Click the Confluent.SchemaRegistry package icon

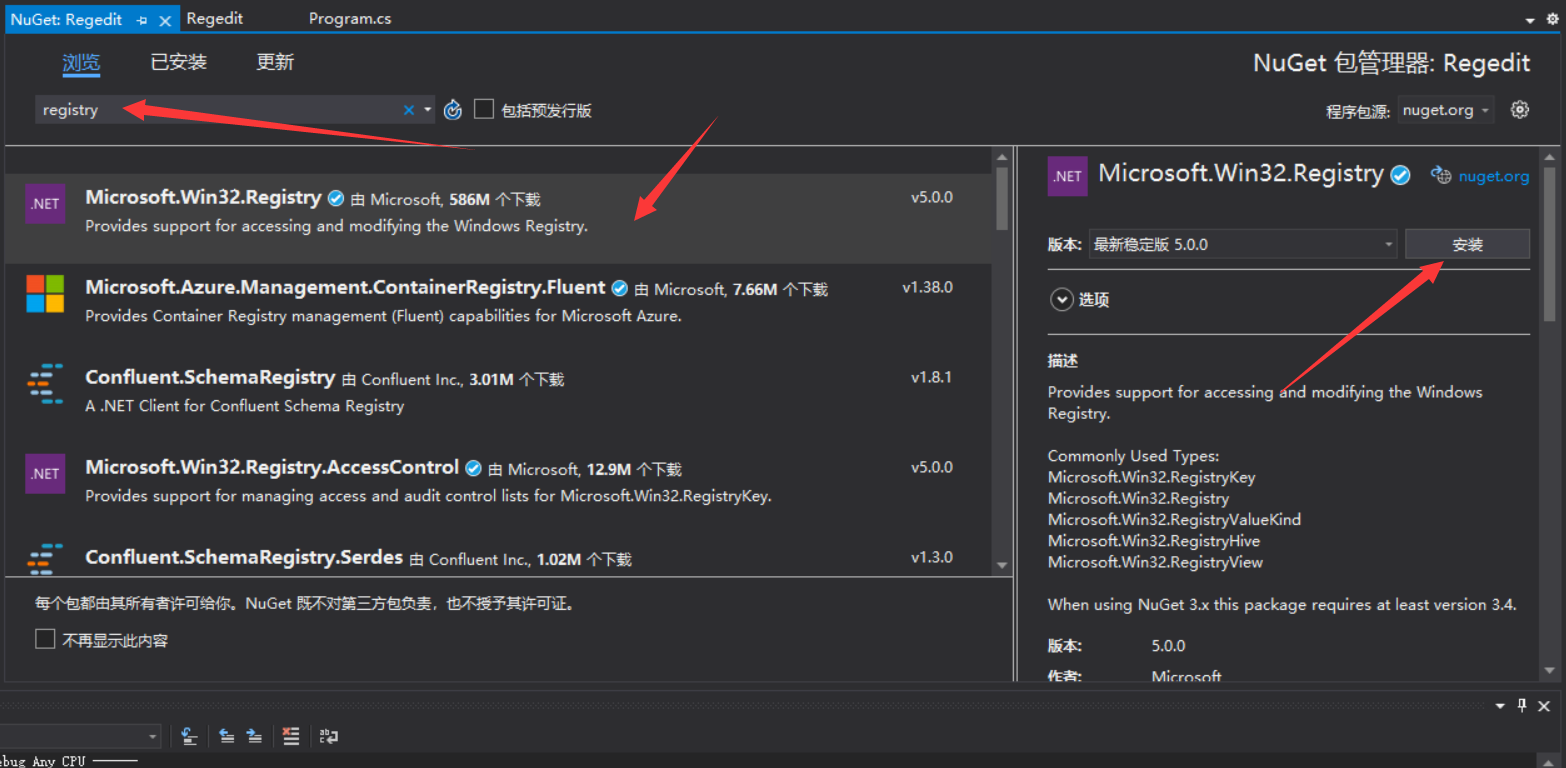pyautogui.click(x=44, y=384)
